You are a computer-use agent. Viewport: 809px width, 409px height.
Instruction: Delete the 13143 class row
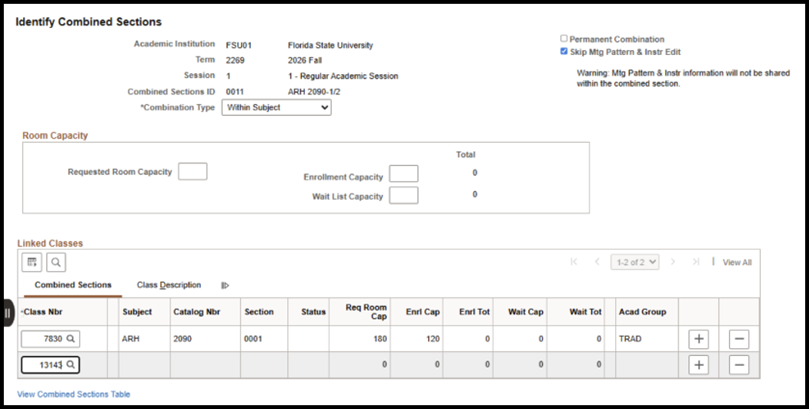click(739, 365)
